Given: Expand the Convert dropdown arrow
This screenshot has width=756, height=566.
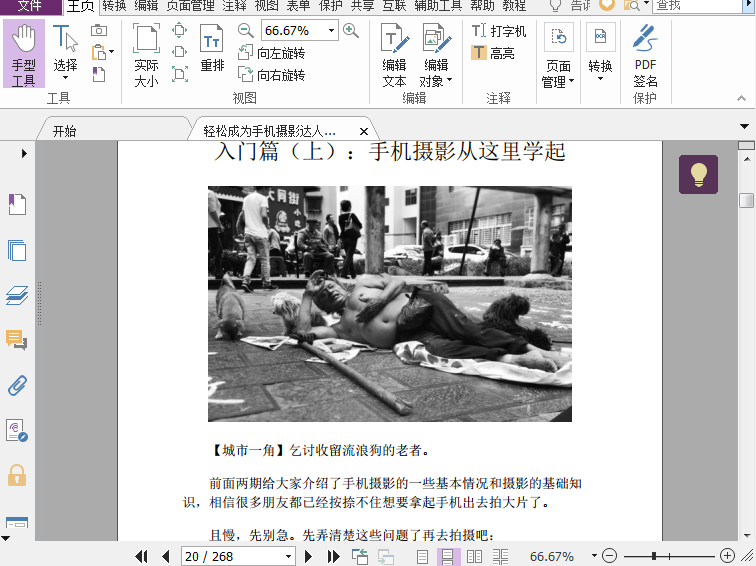Looking at the screenshot, I should [600, 79].
